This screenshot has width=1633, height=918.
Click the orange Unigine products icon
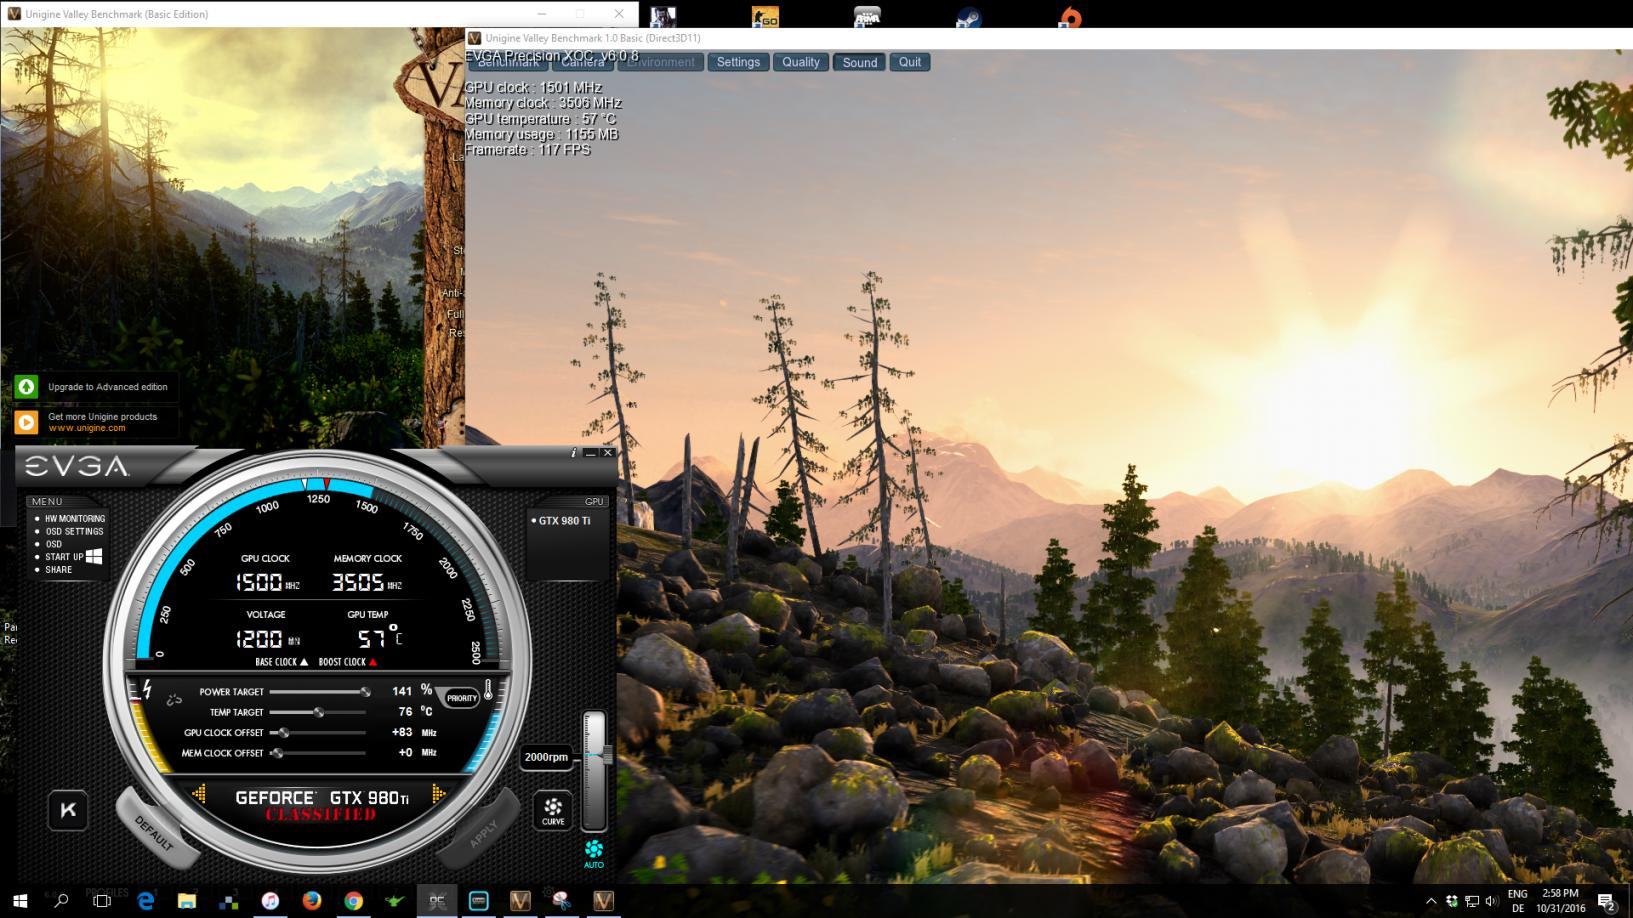[x=27, y=422]
